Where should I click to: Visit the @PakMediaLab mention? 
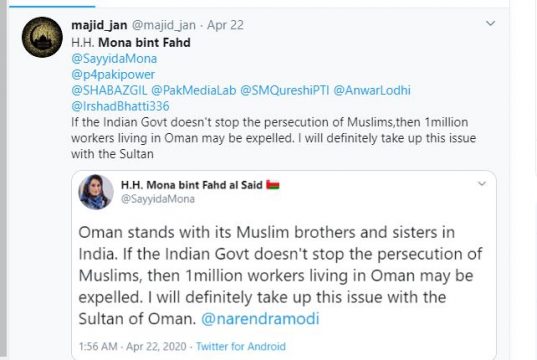tap(193, 90)
